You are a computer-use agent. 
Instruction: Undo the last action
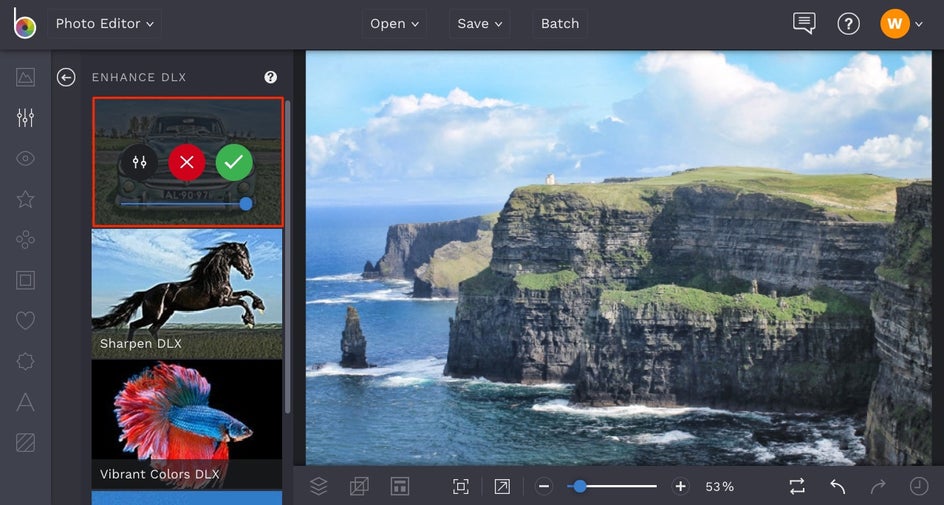point(837,486)
